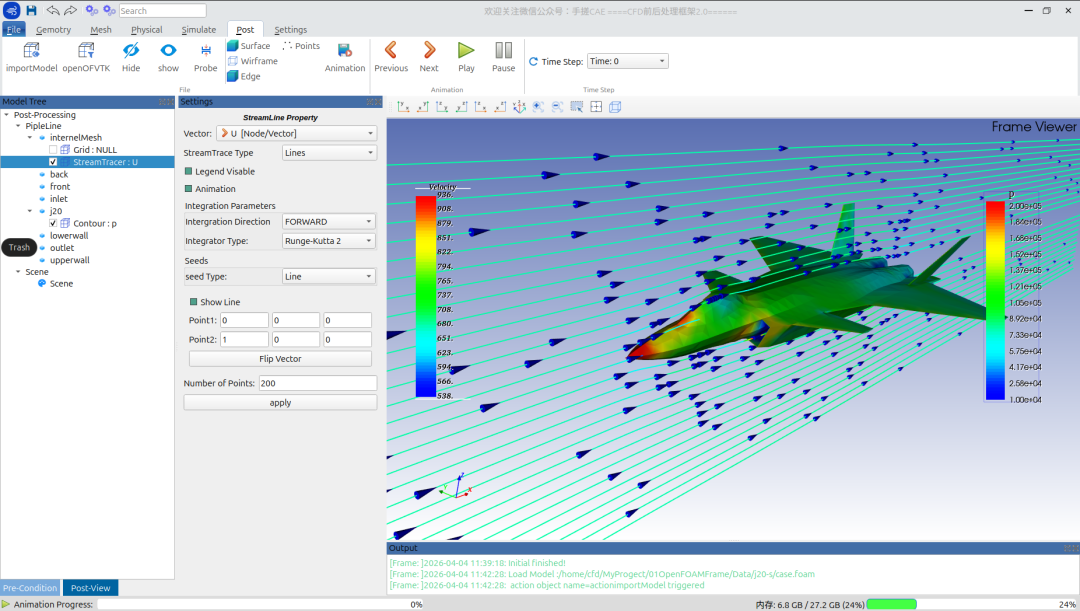
Task: Click the Flip Vector button
Action: pos(280,359)
